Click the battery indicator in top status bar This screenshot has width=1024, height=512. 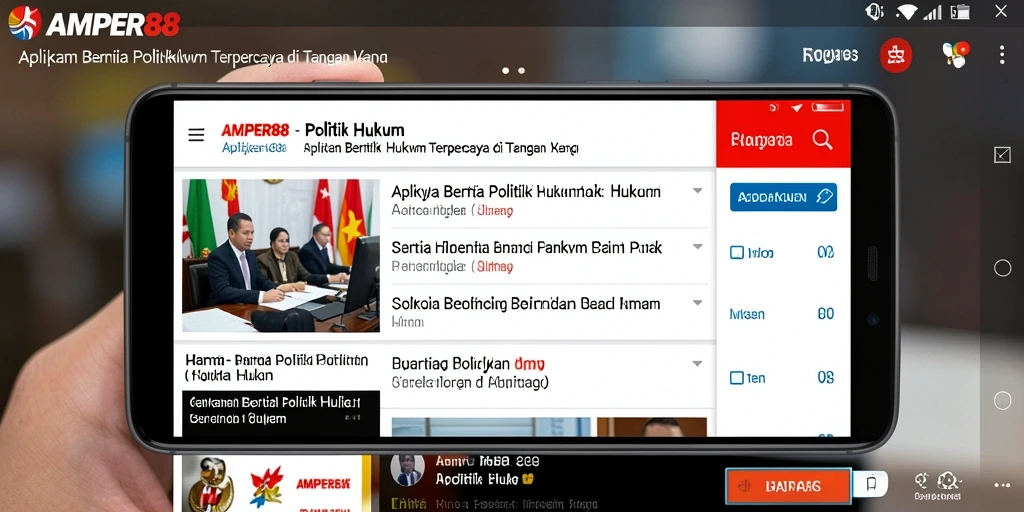[961, 12]
